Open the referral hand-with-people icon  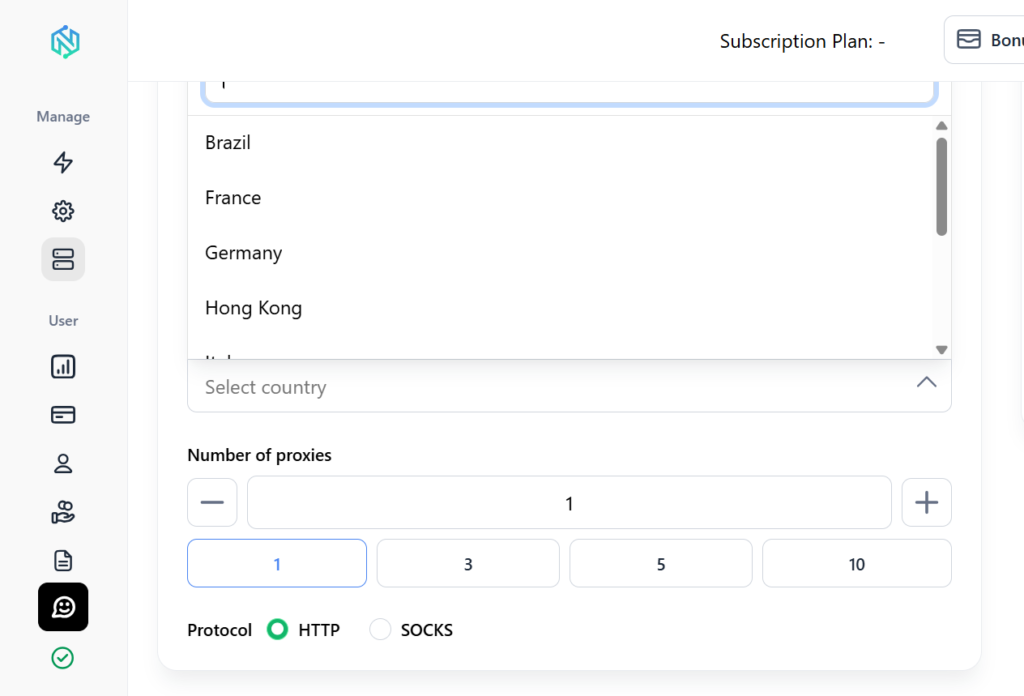coord(63,512)
